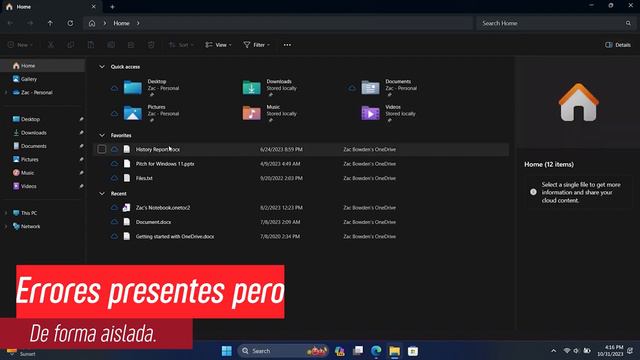Expand Network tree node
The width and height of the screenshot is (640, 360).
tap(6, 227)
